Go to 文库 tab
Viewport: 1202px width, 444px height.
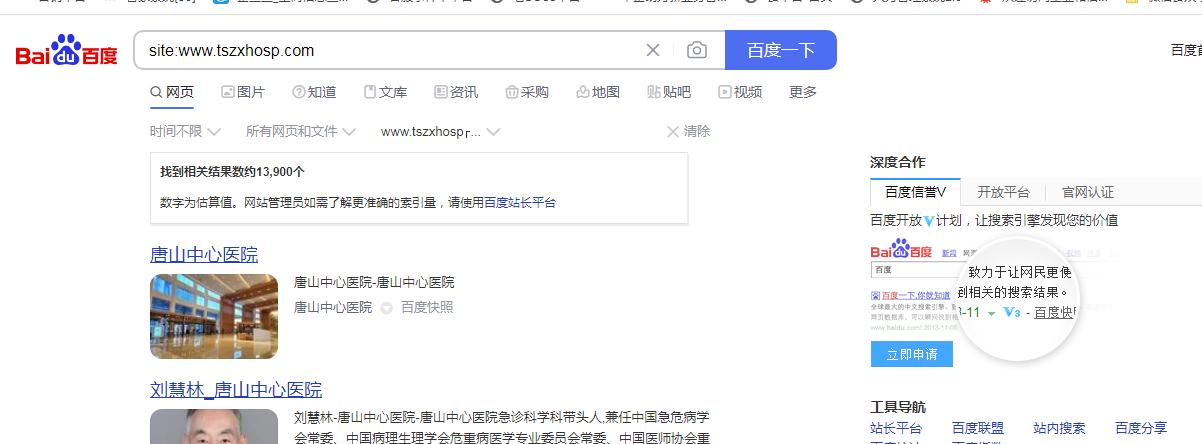[385, 92]
